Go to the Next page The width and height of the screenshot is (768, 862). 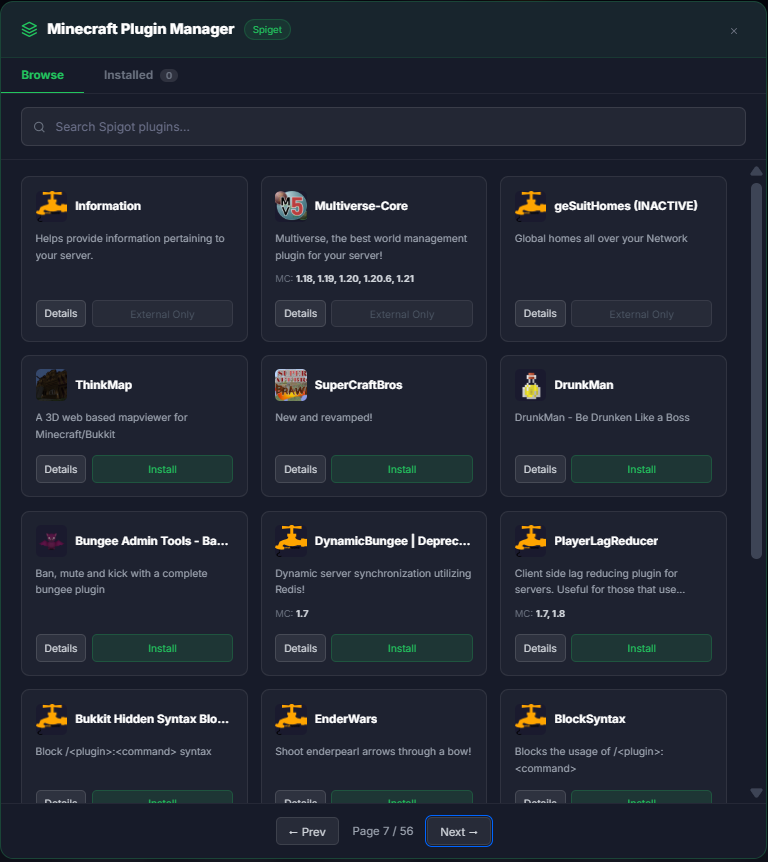click(459, 832)
